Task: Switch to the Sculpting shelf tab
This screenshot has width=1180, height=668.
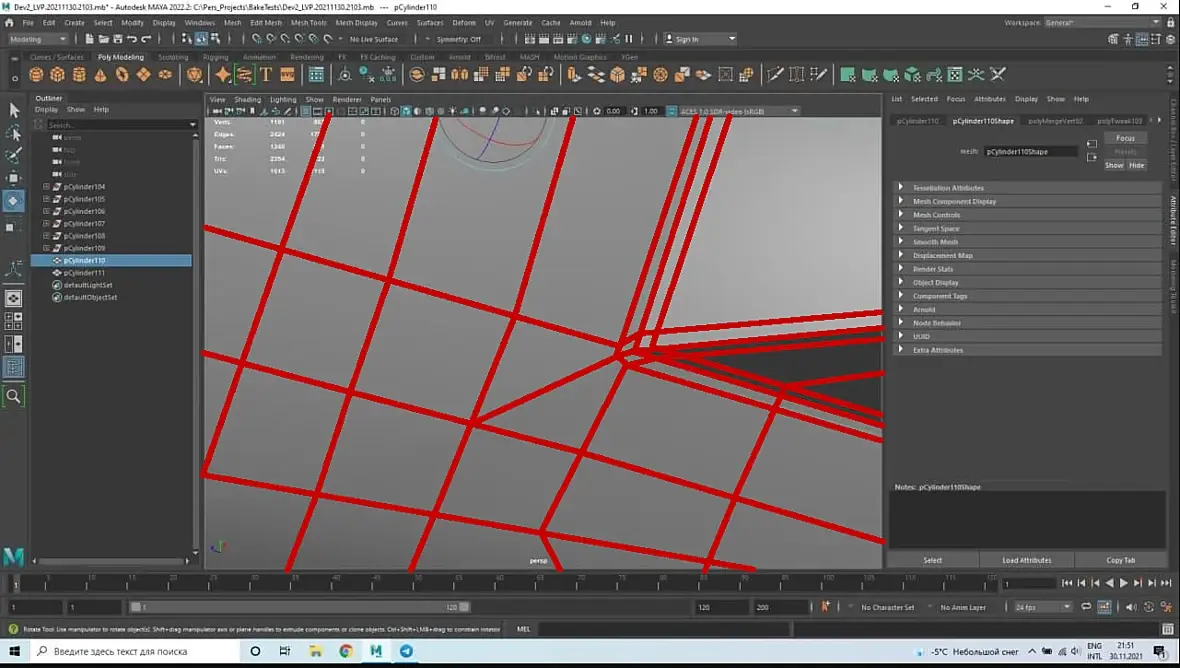Action: point(173,57)
